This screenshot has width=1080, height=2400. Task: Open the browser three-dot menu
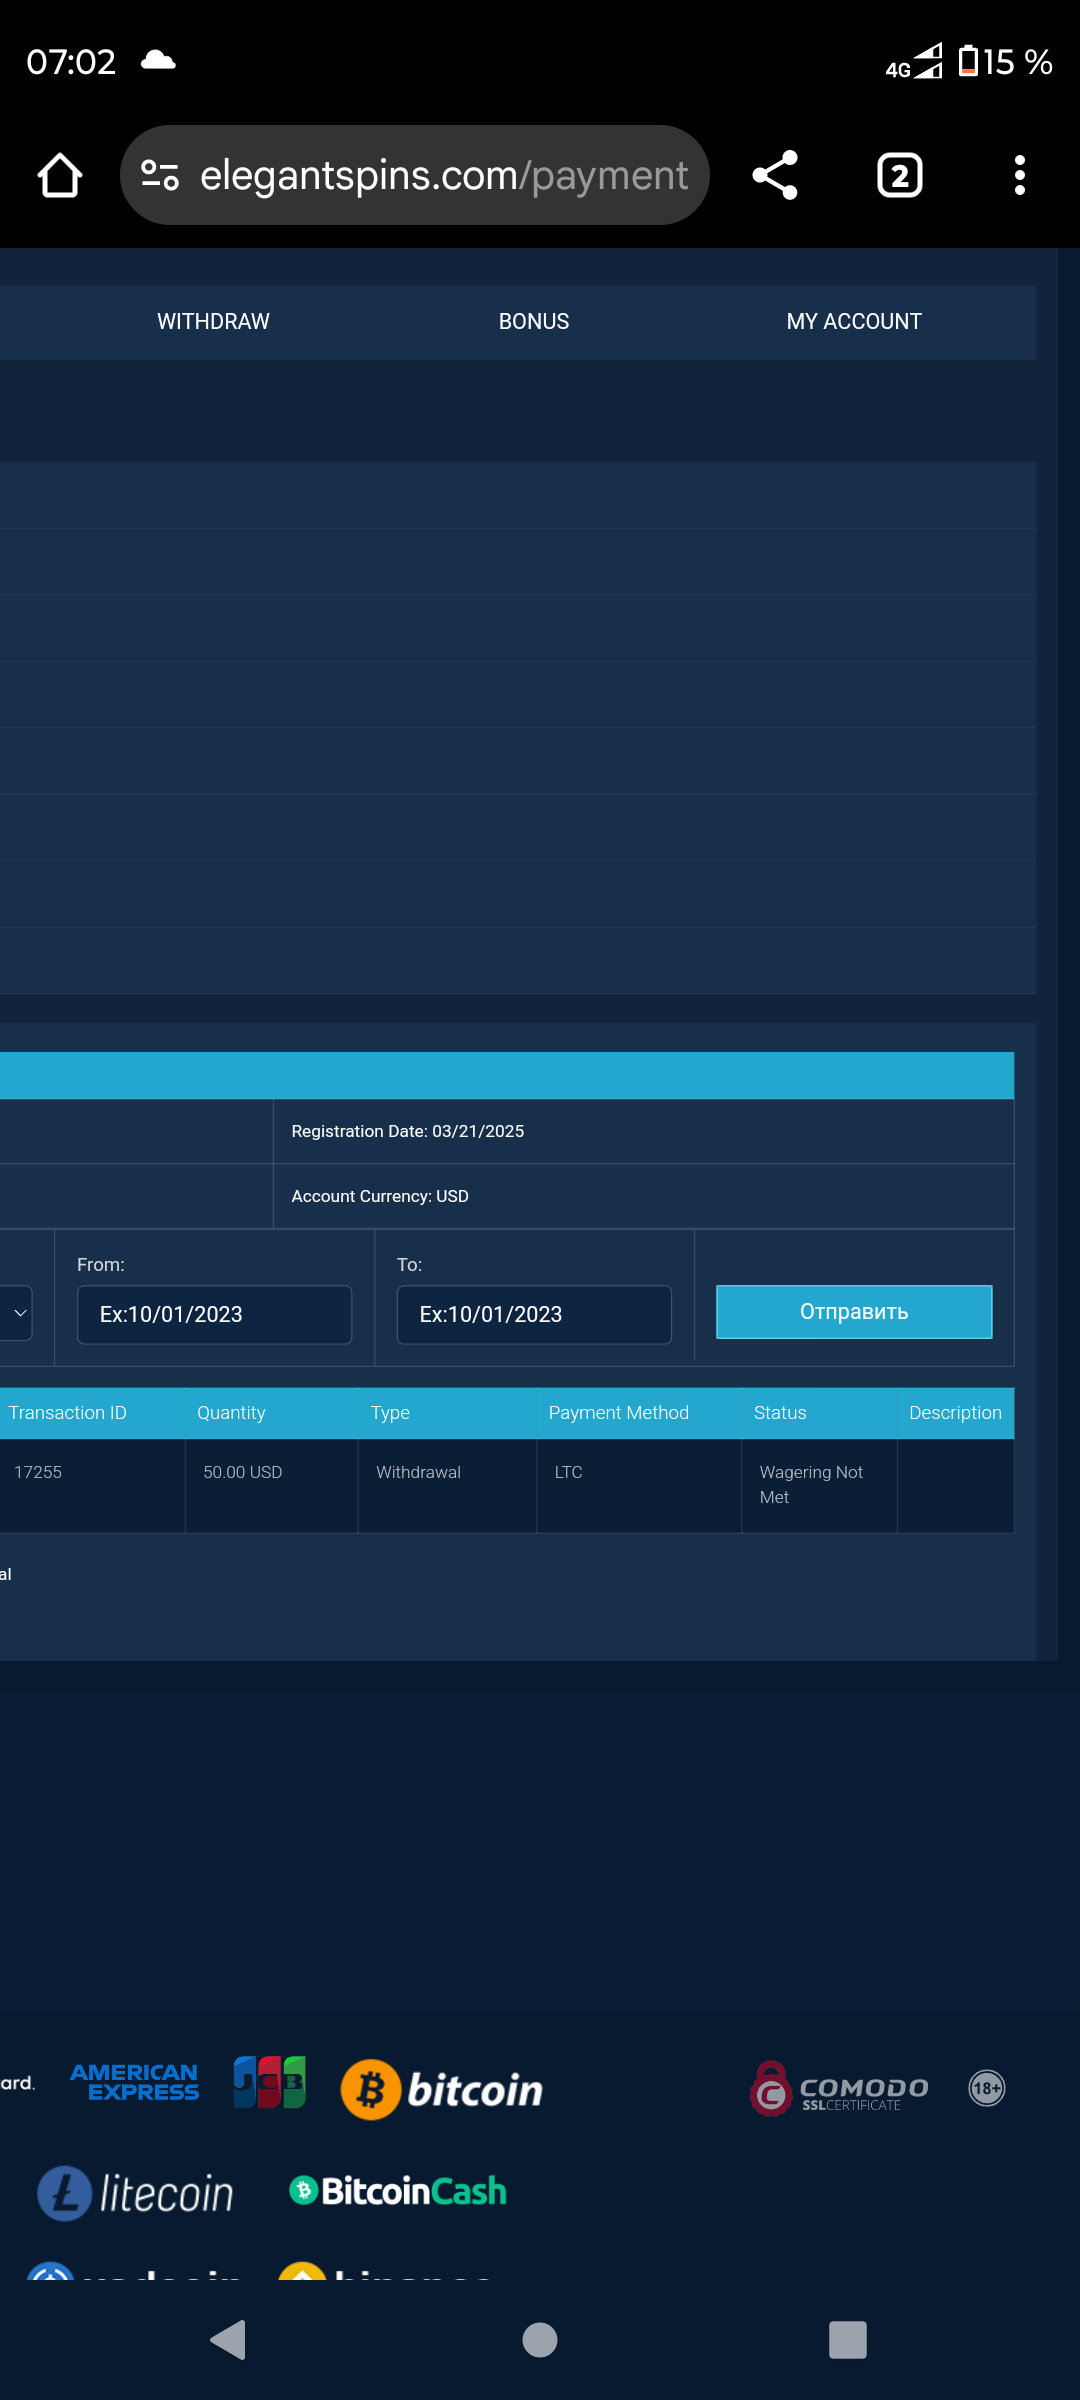(1019, 176)
